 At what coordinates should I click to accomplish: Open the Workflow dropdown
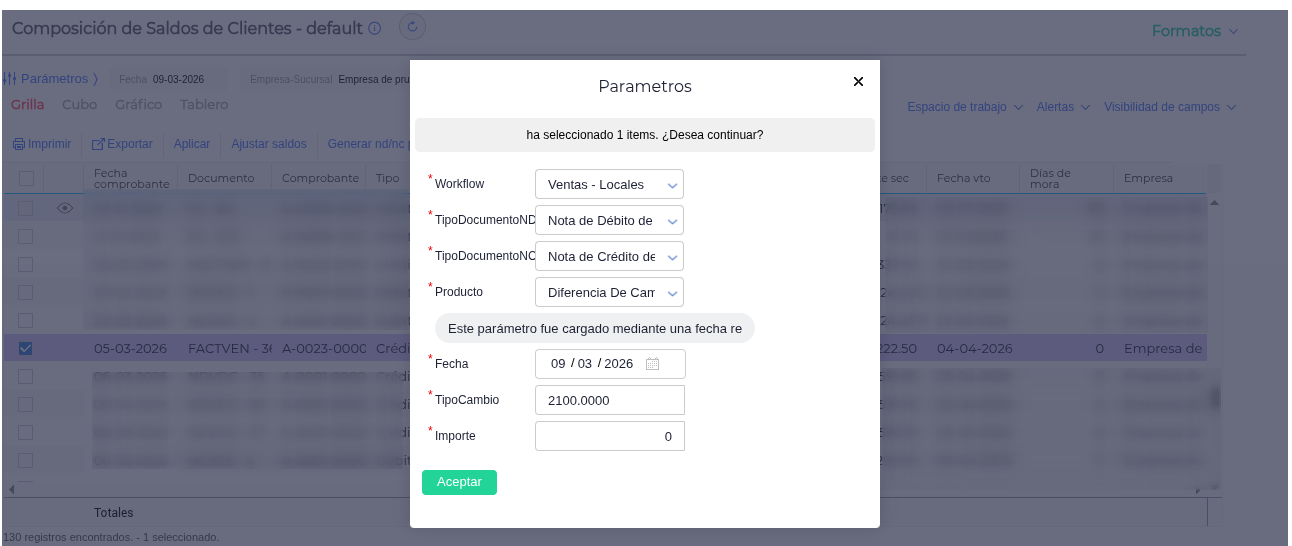[x=609, y=184]
